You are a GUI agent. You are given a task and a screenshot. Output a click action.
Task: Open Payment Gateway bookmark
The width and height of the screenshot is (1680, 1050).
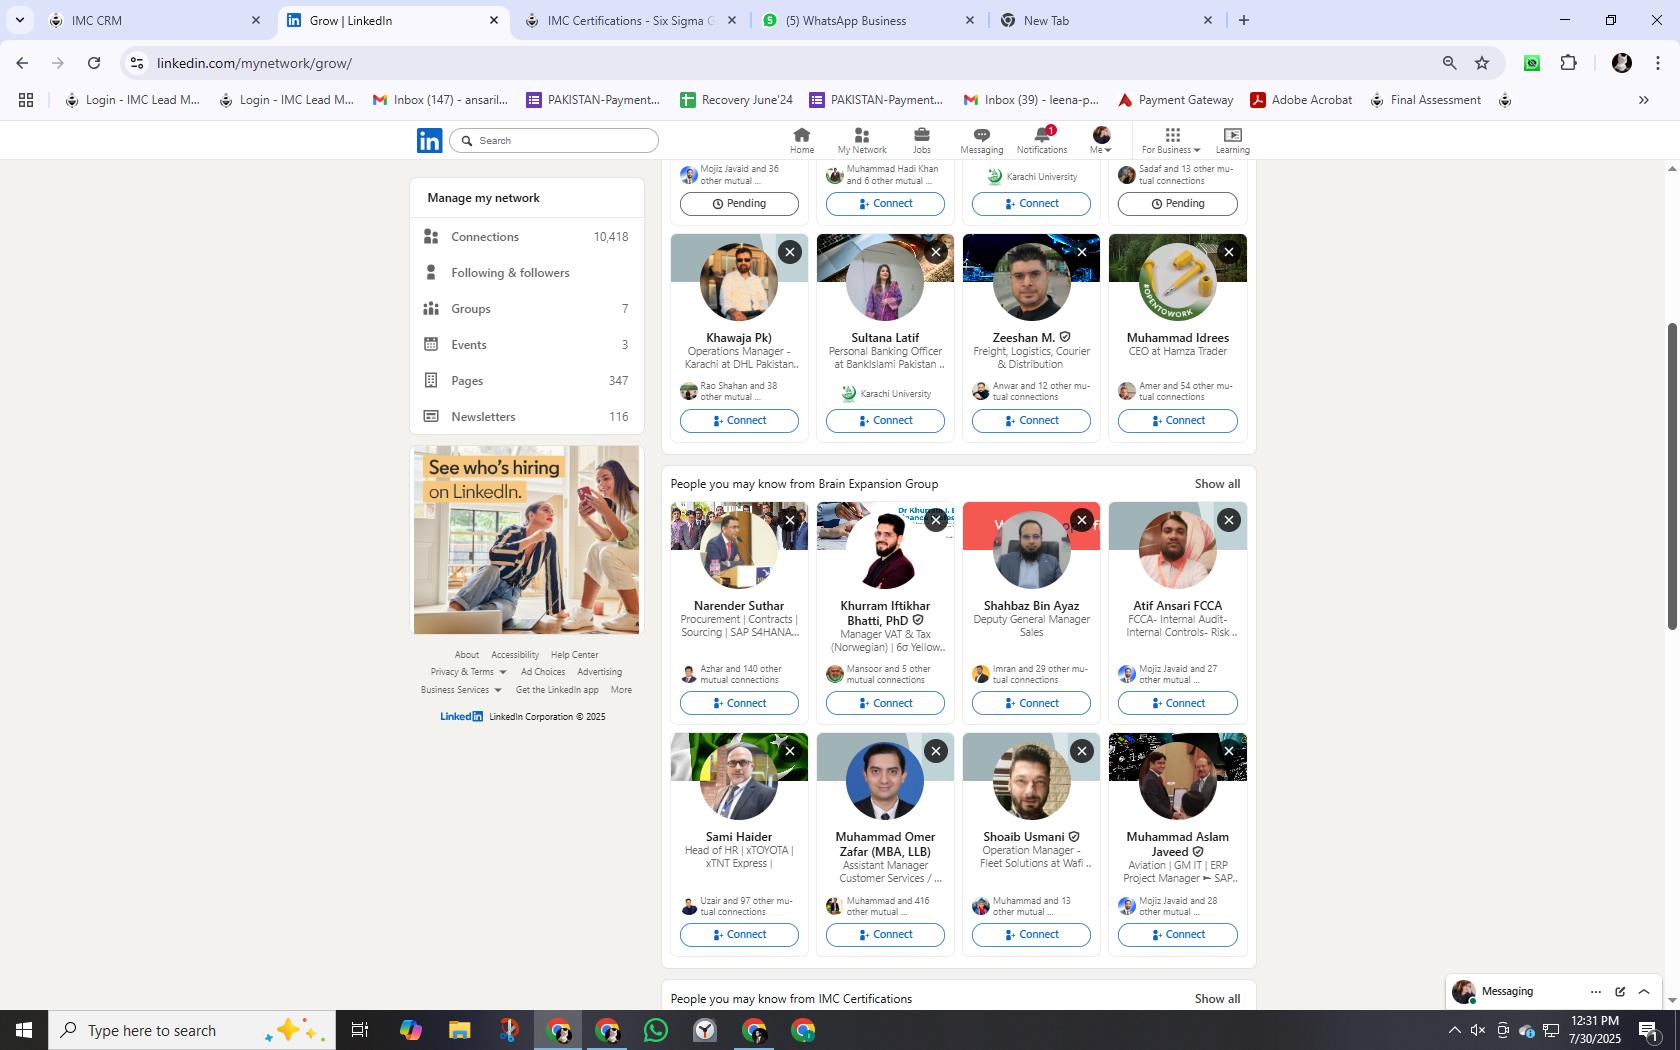click(x=1175, y=100)
